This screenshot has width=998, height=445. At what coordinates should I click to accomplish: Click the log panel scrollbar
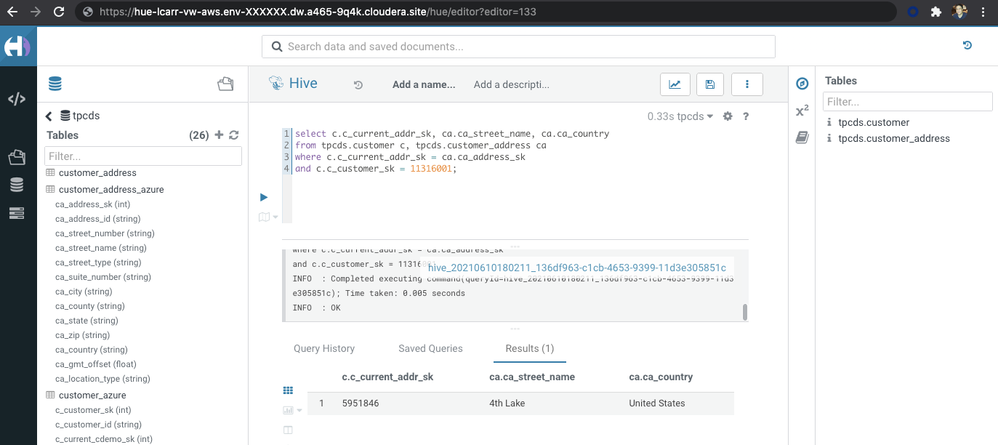745,312
